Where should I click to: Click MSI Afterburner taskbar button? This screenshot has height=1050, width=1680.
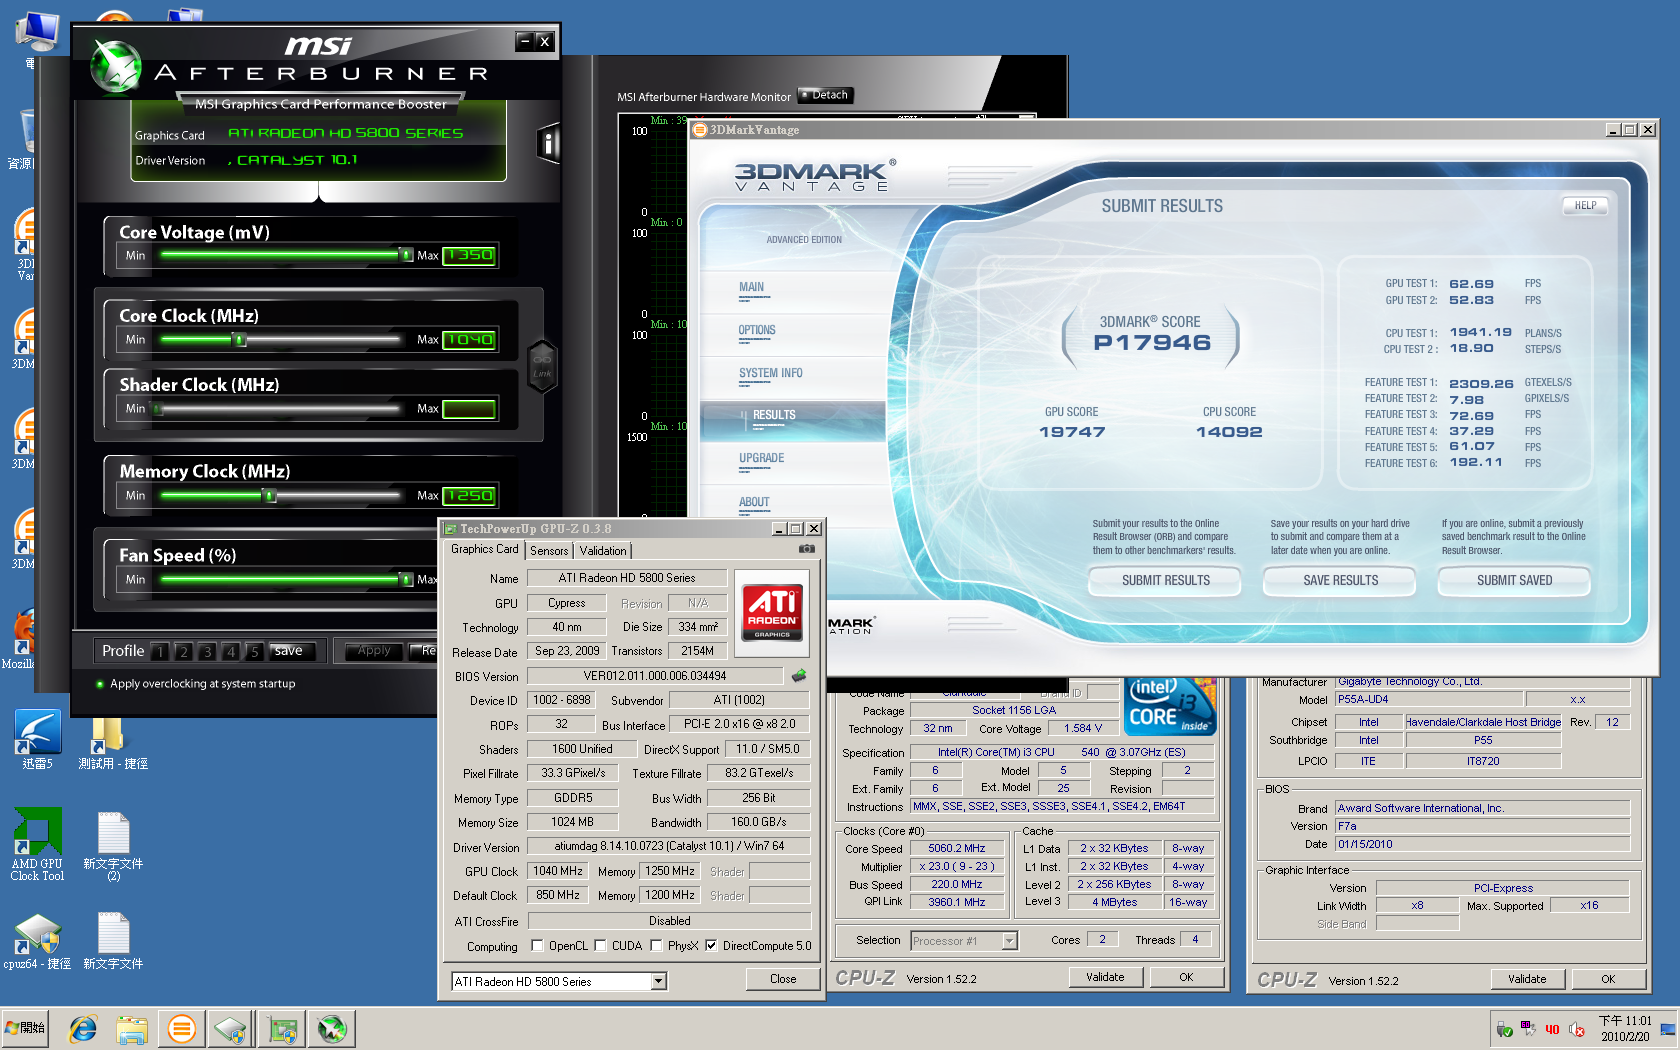[332, 1028]
